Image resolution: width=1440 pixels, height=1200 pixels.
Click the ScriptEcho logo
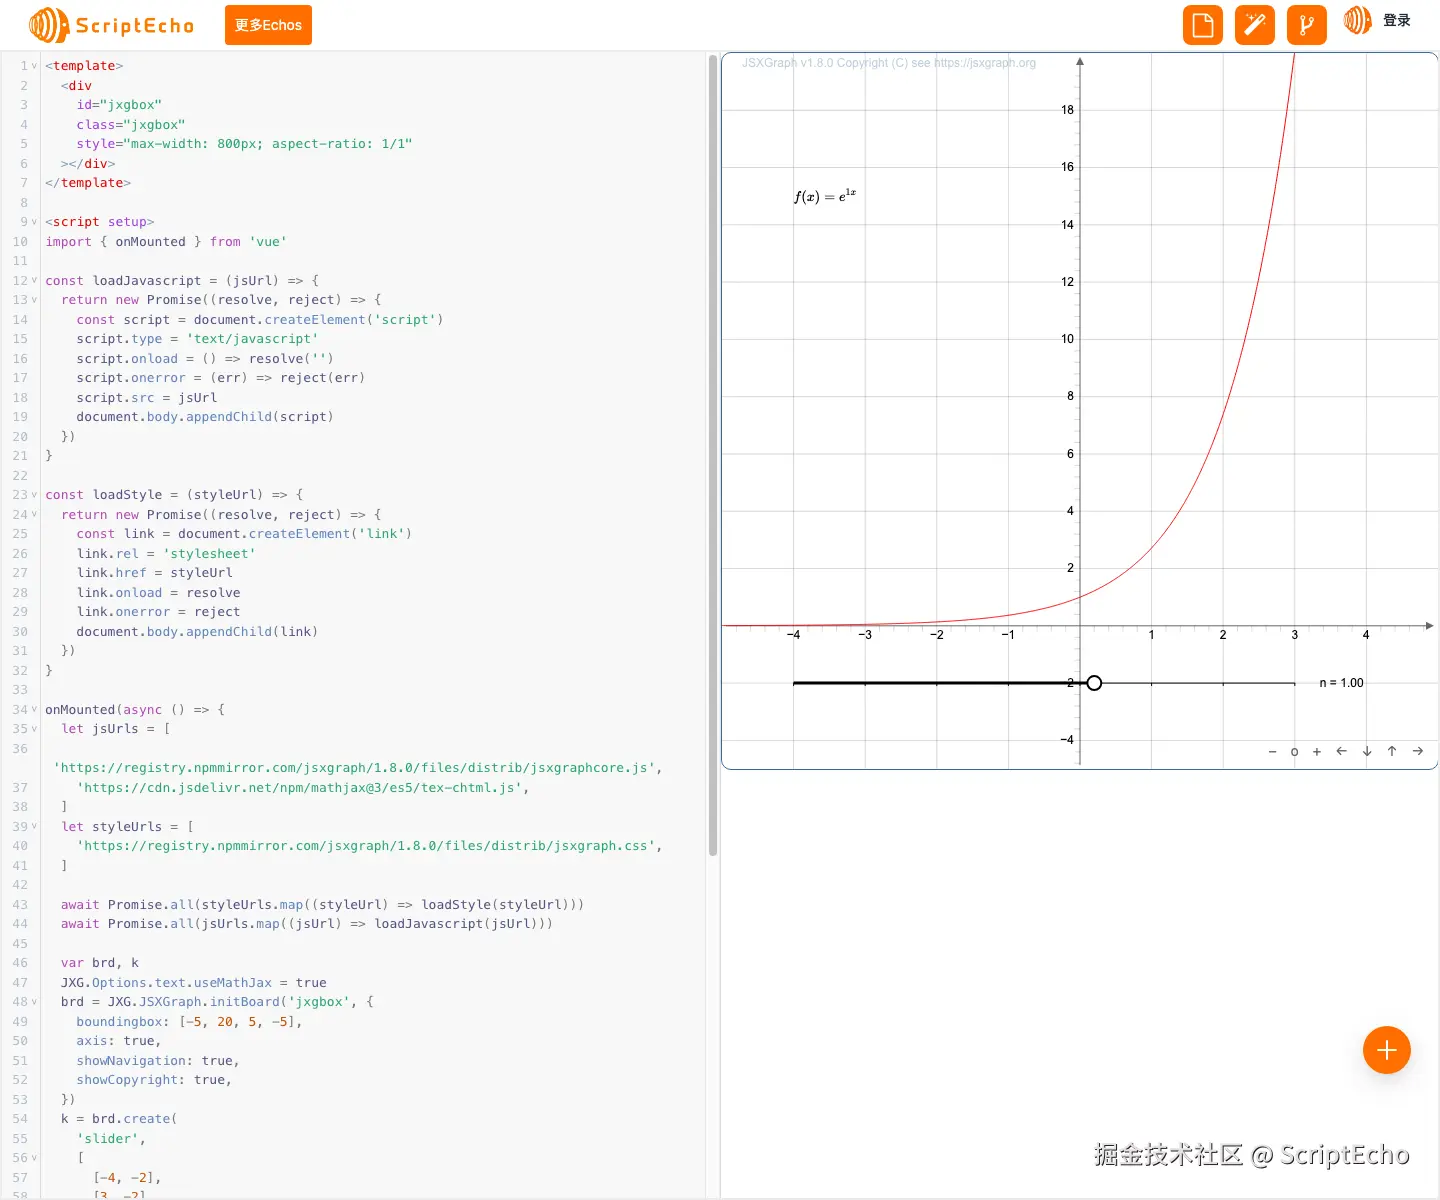111,25
